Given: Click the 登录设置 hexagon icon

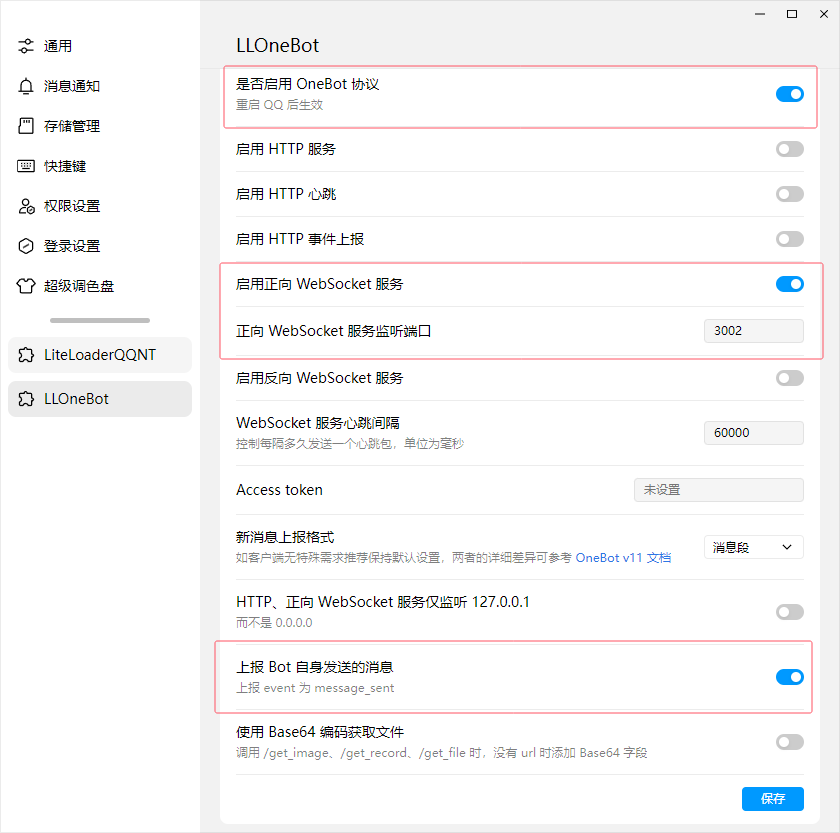Looking at the screenshot, I should tap(26, 246).
